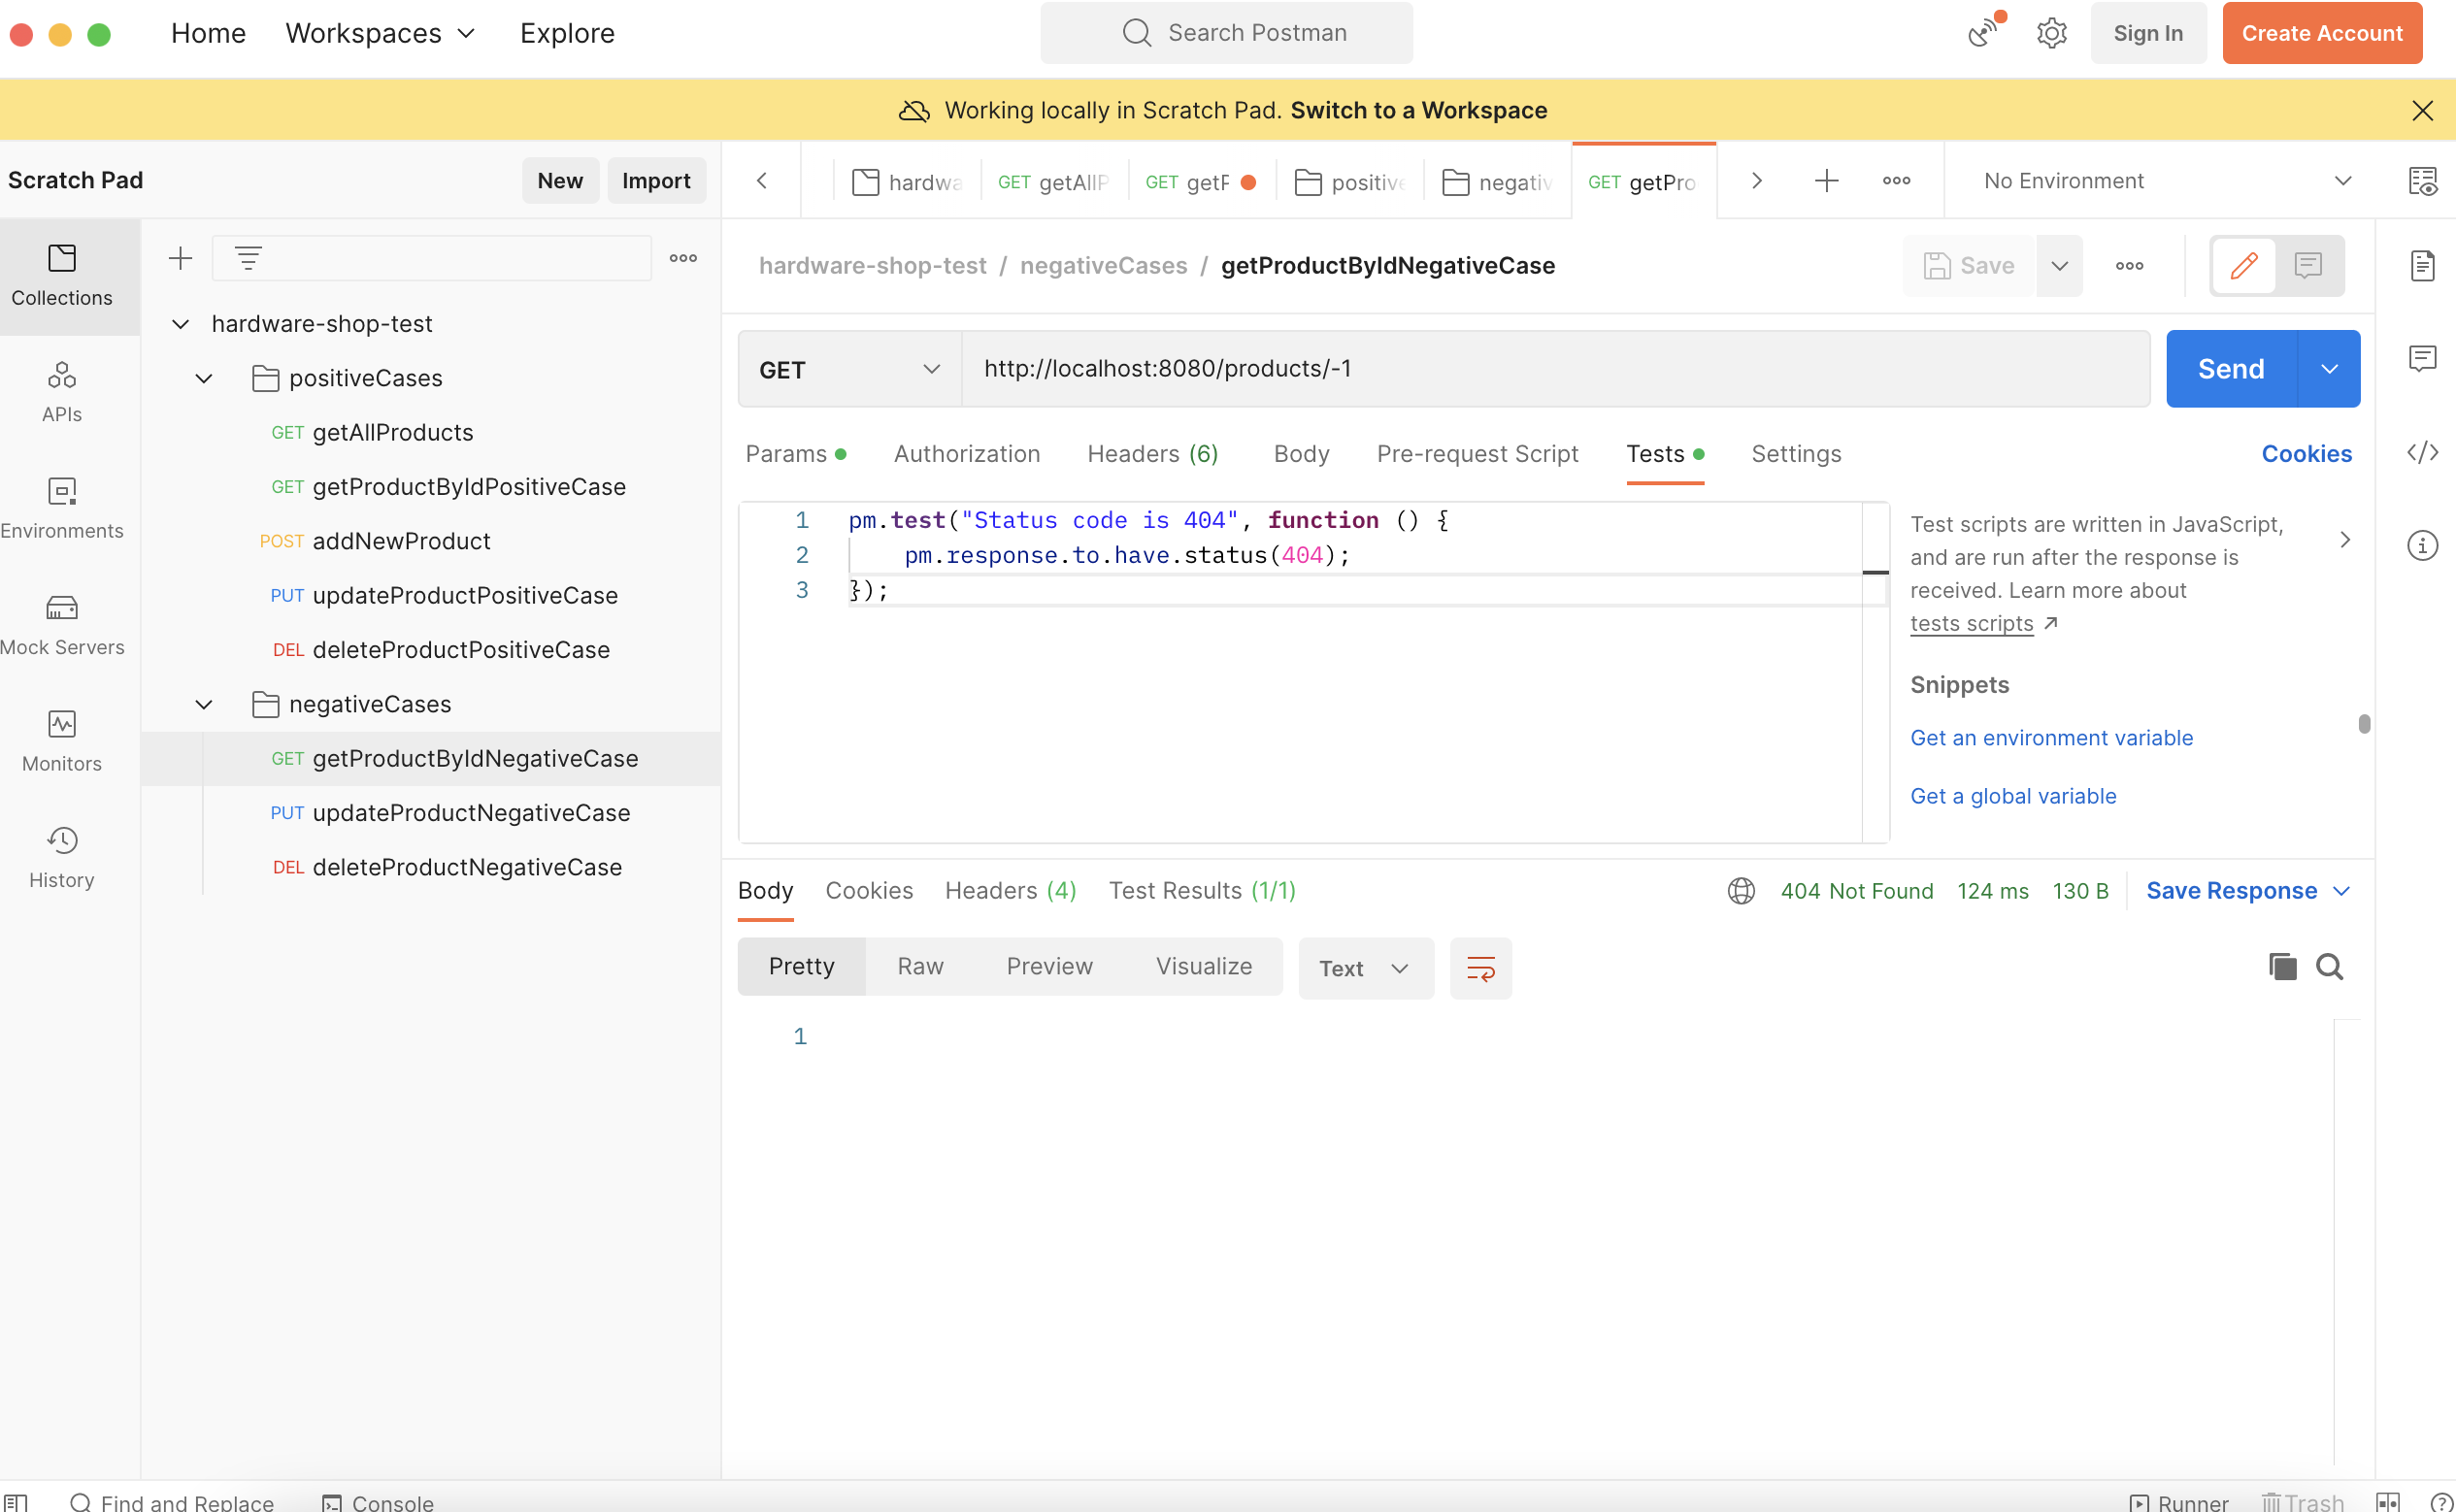Open the request documentation panel
2456x1512 pixels.
2424,265
